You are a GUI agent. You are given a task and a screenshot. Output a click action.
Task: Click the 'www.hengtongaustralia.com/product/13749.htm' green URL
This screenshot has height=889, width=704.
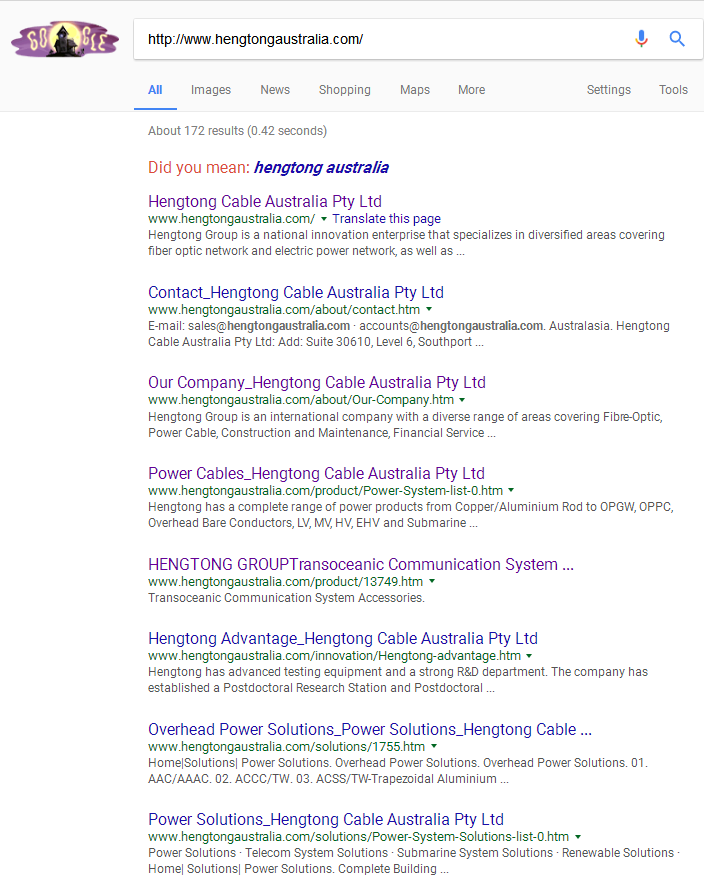coord(286,582)
